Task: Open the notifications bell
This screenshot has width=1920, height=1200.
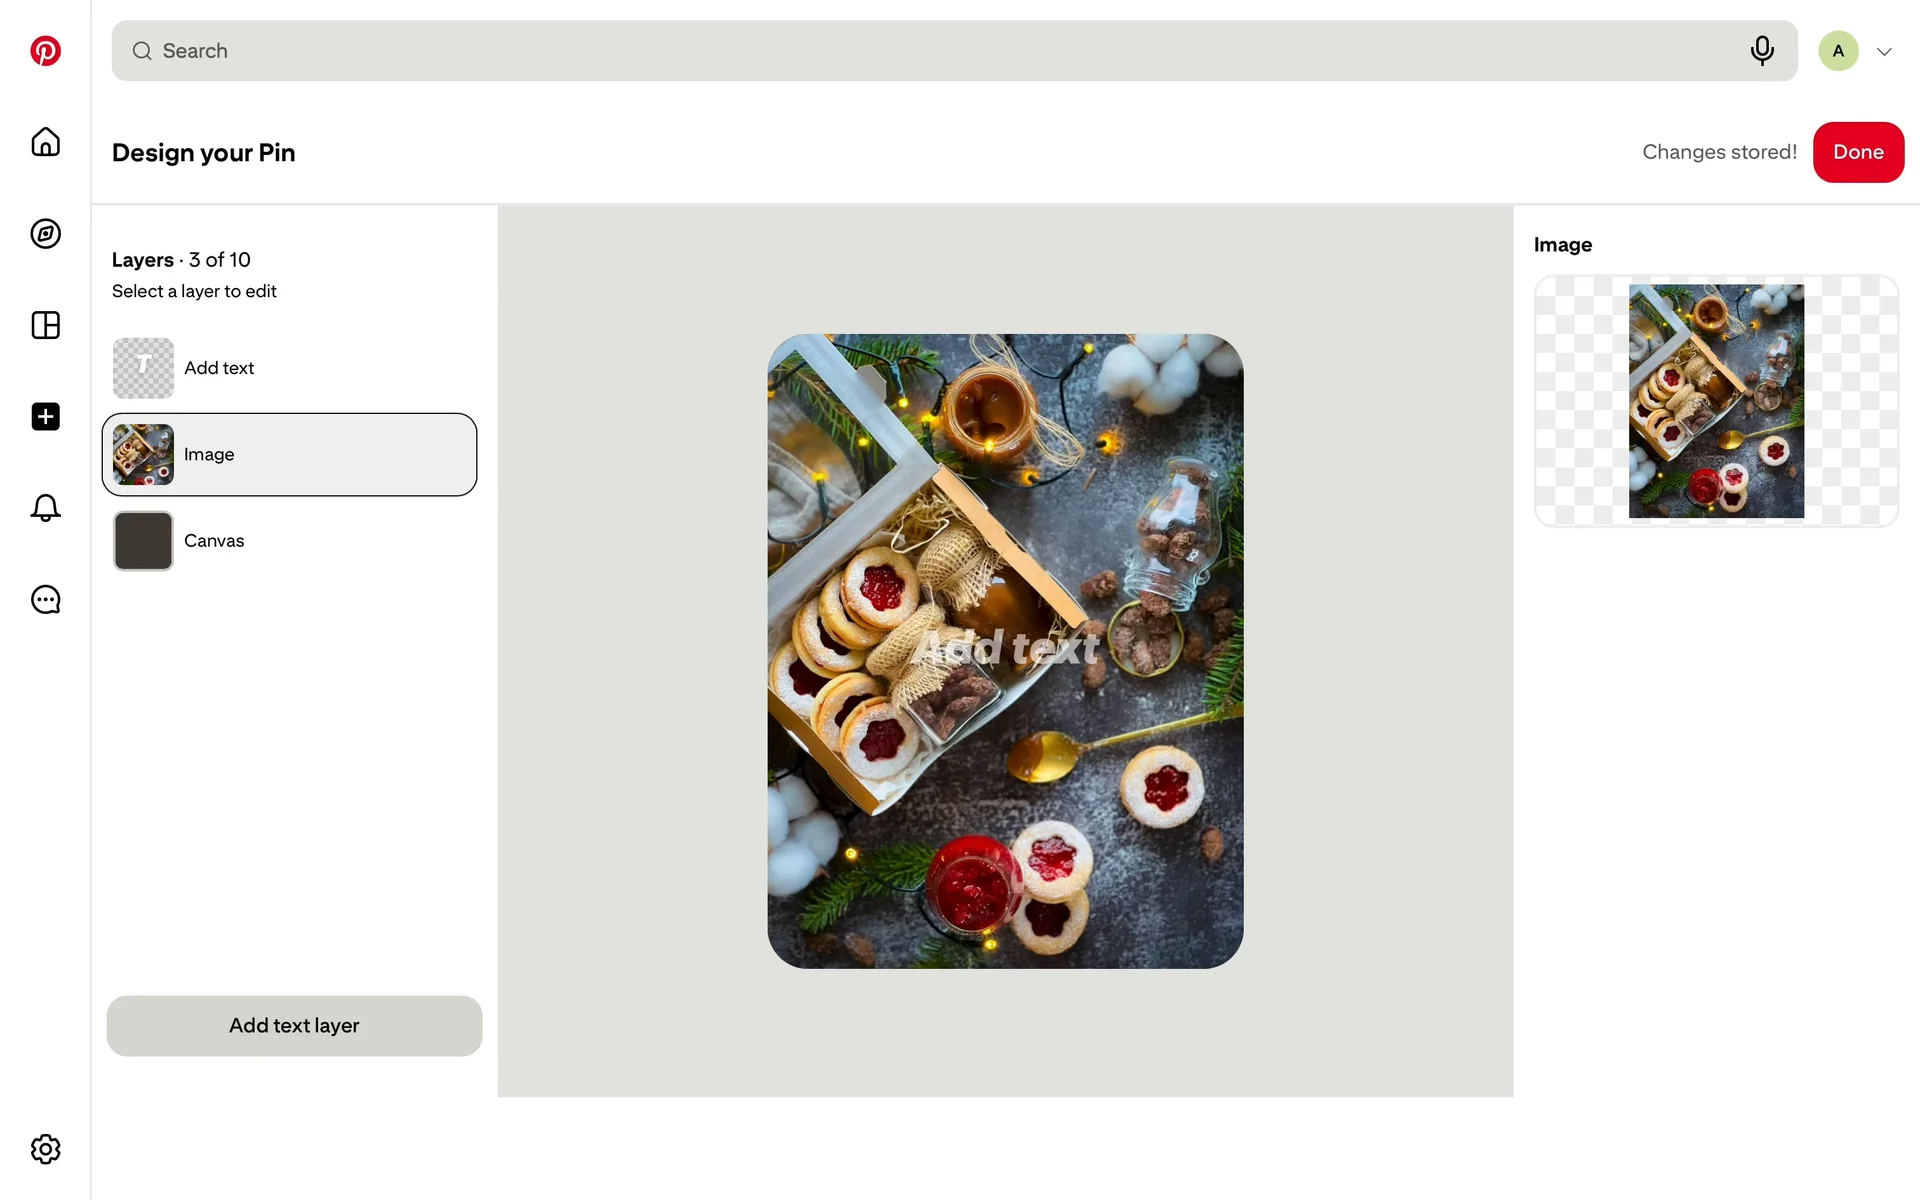Action: pyautogui.click(x=45, y=508)
